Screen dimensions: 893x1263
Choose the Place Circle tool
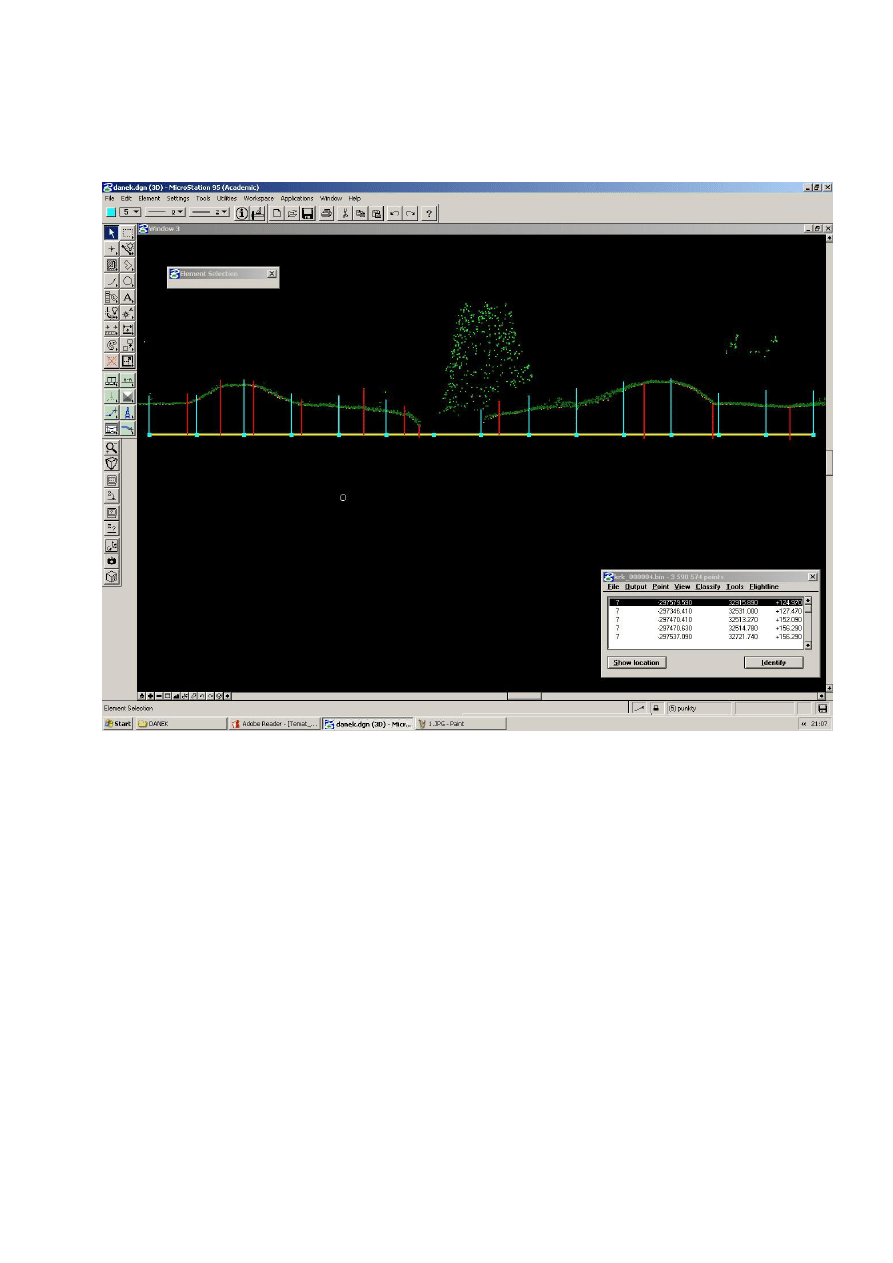(x=128, y=281)
